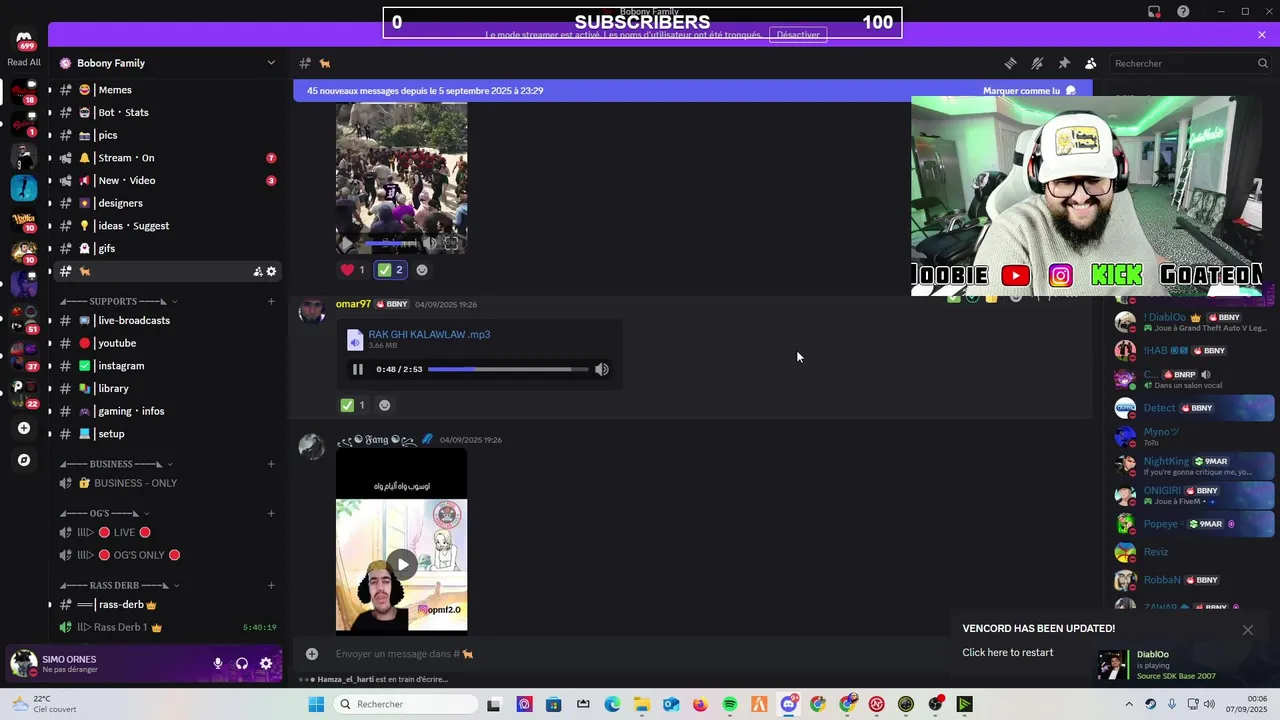Open the Inbox icon in the title bar
The width and height of the screenshot is (1280, 720).
tap(1154, 12)
